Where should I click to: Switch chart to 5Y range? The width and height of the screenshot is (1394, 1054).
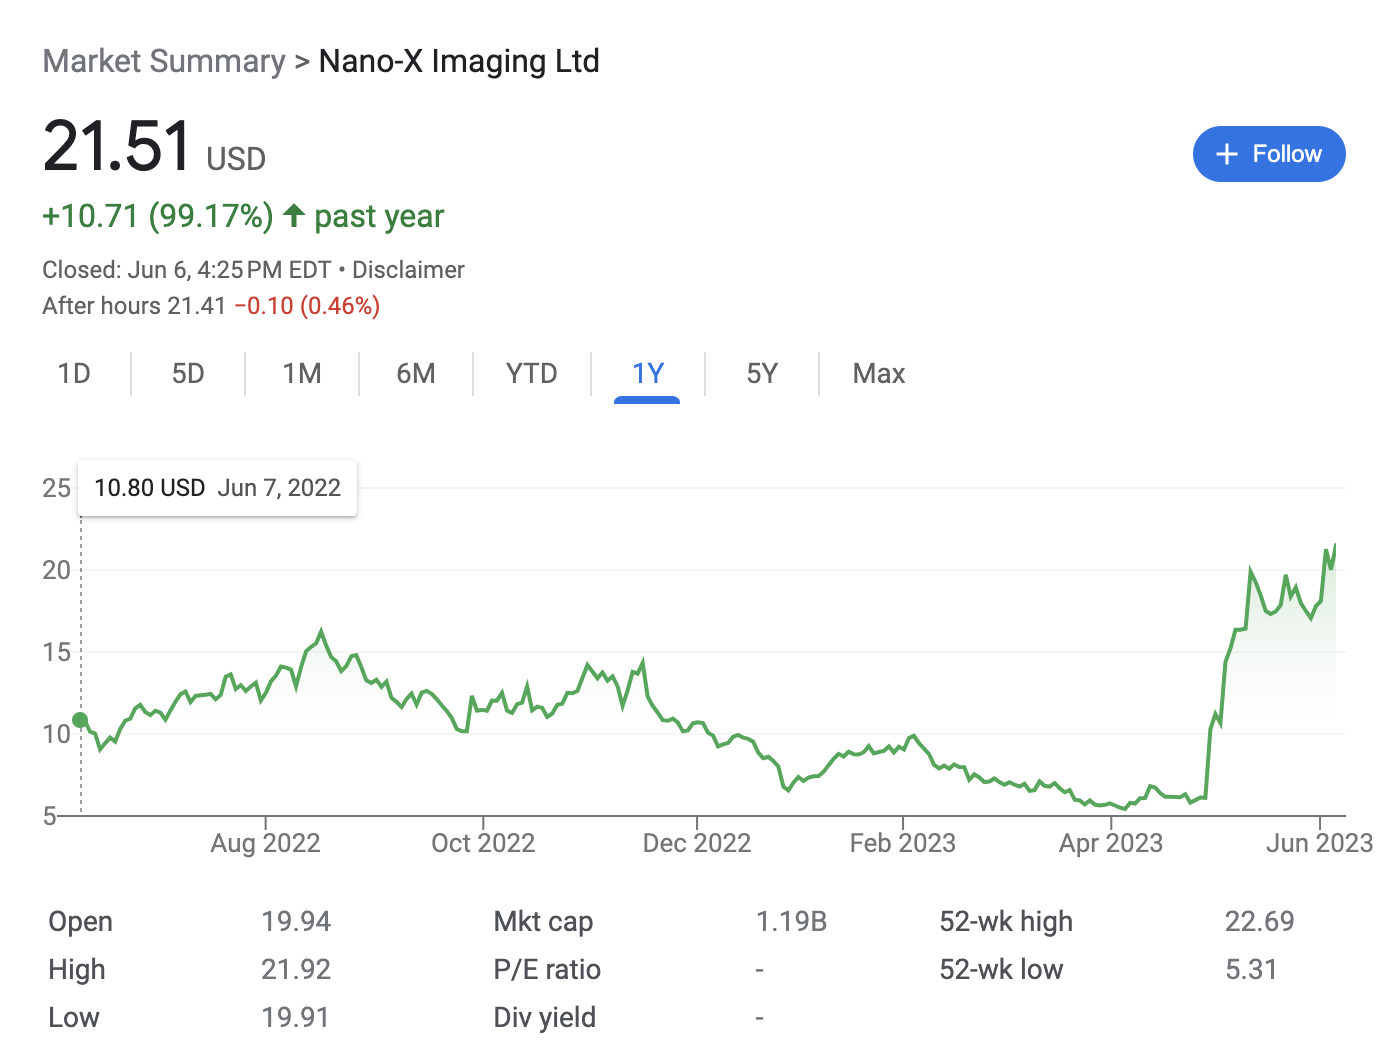point(762,374)
